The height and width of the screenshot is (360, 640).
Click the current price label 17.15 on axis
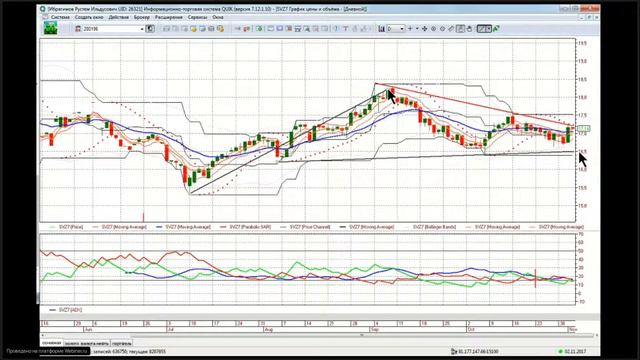(x=584, y=129)
